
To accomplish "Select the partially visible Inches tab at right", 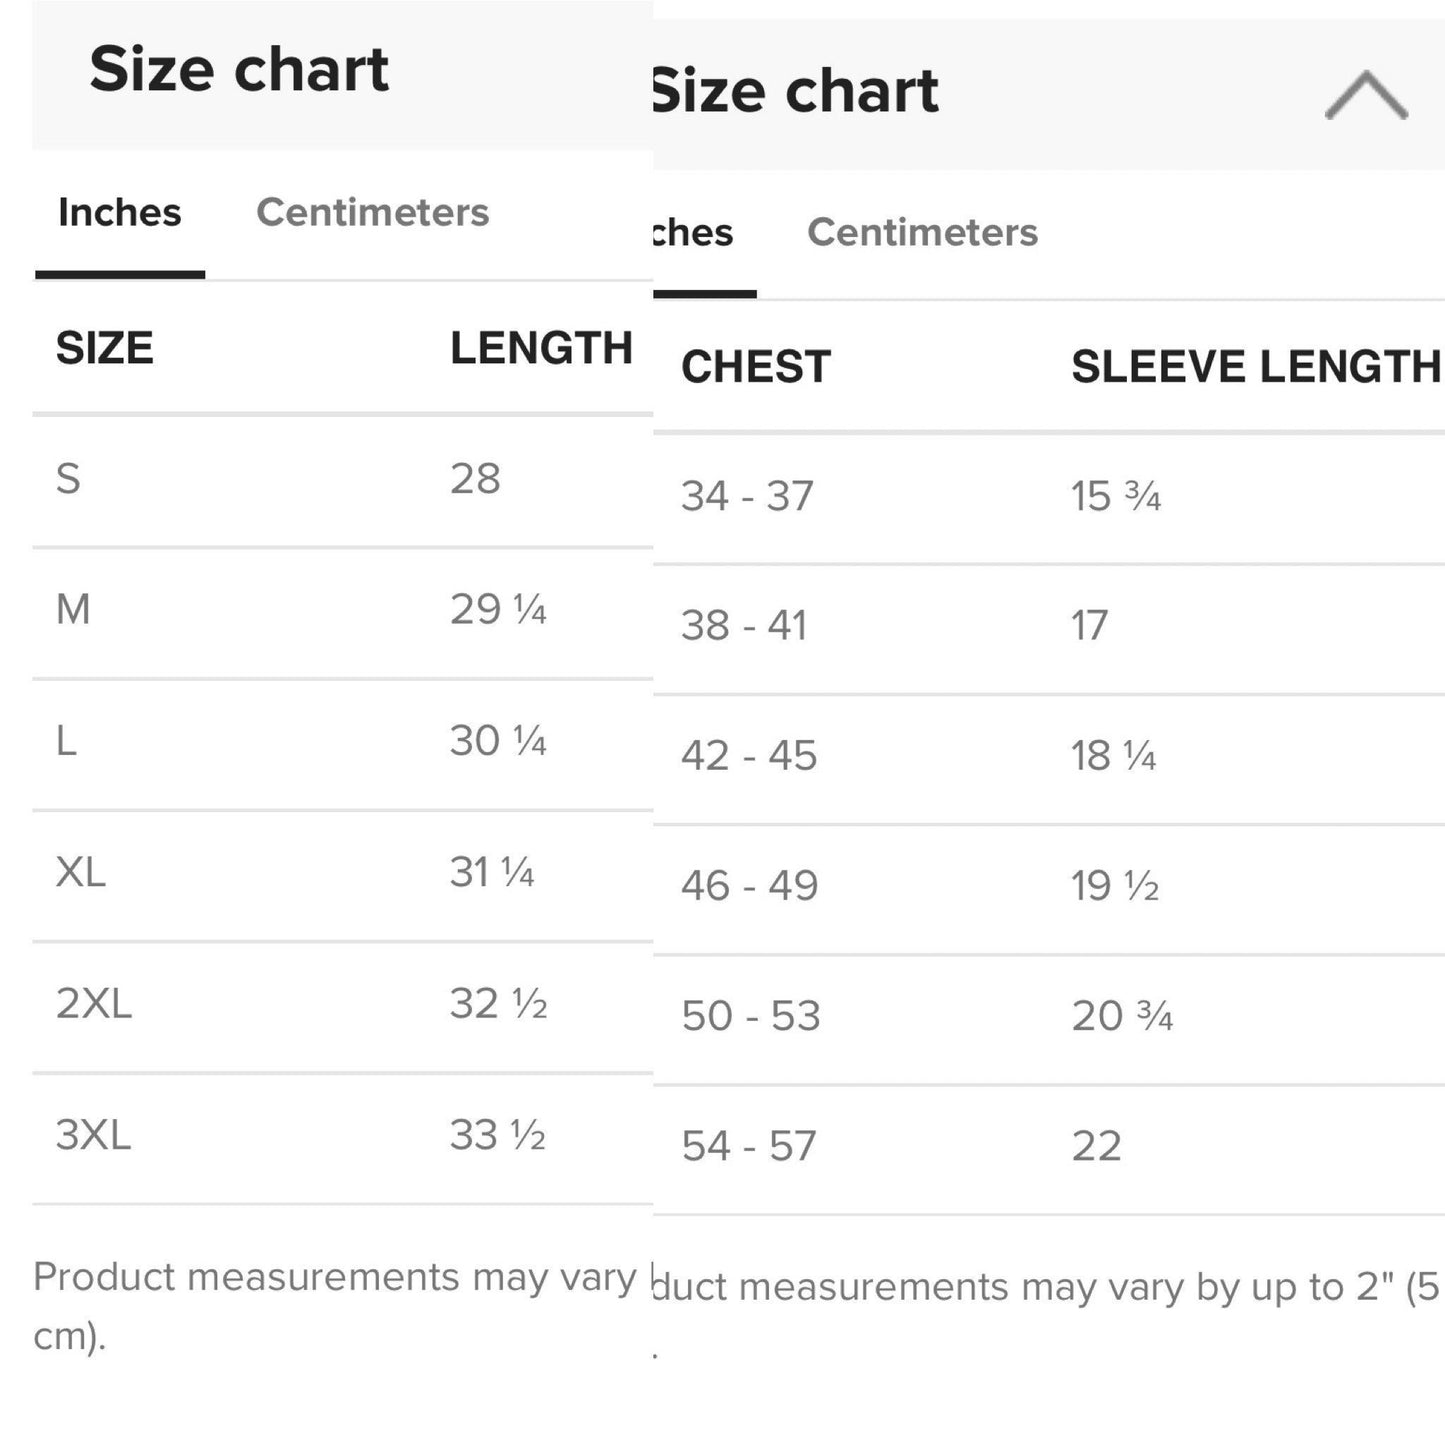I will (693, 232).
